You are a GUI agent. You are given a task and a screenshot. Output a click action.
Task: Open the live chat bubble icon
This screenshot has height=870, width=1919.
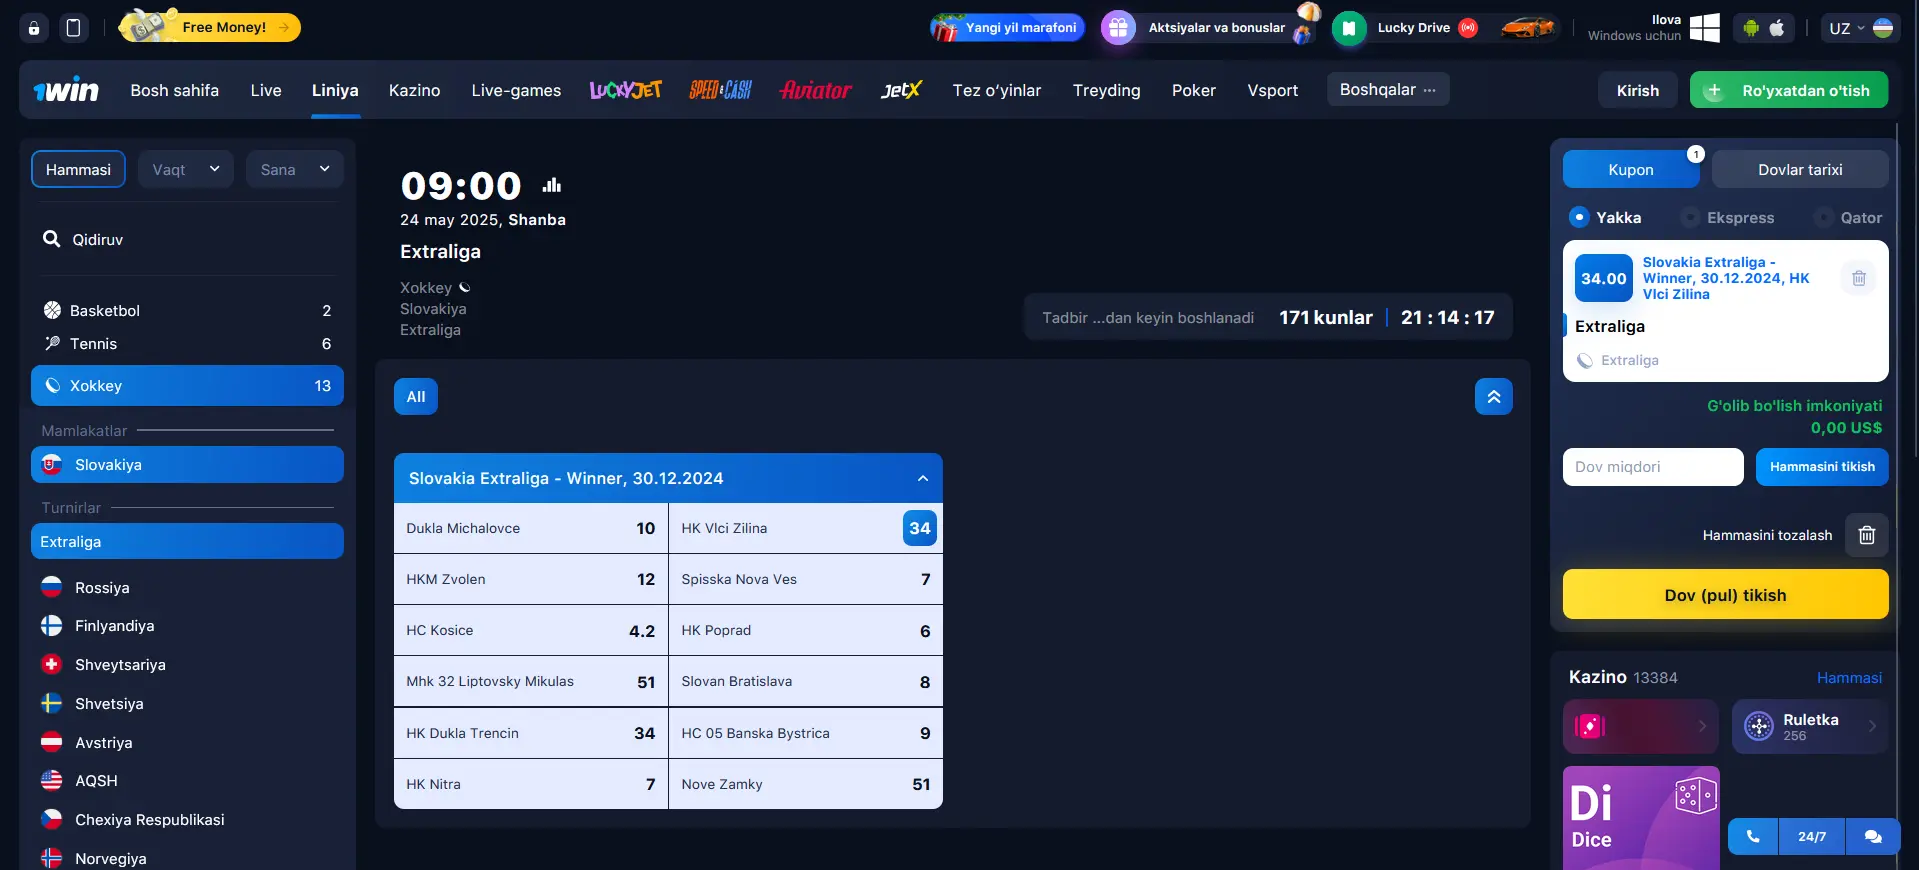[1873, 836]
